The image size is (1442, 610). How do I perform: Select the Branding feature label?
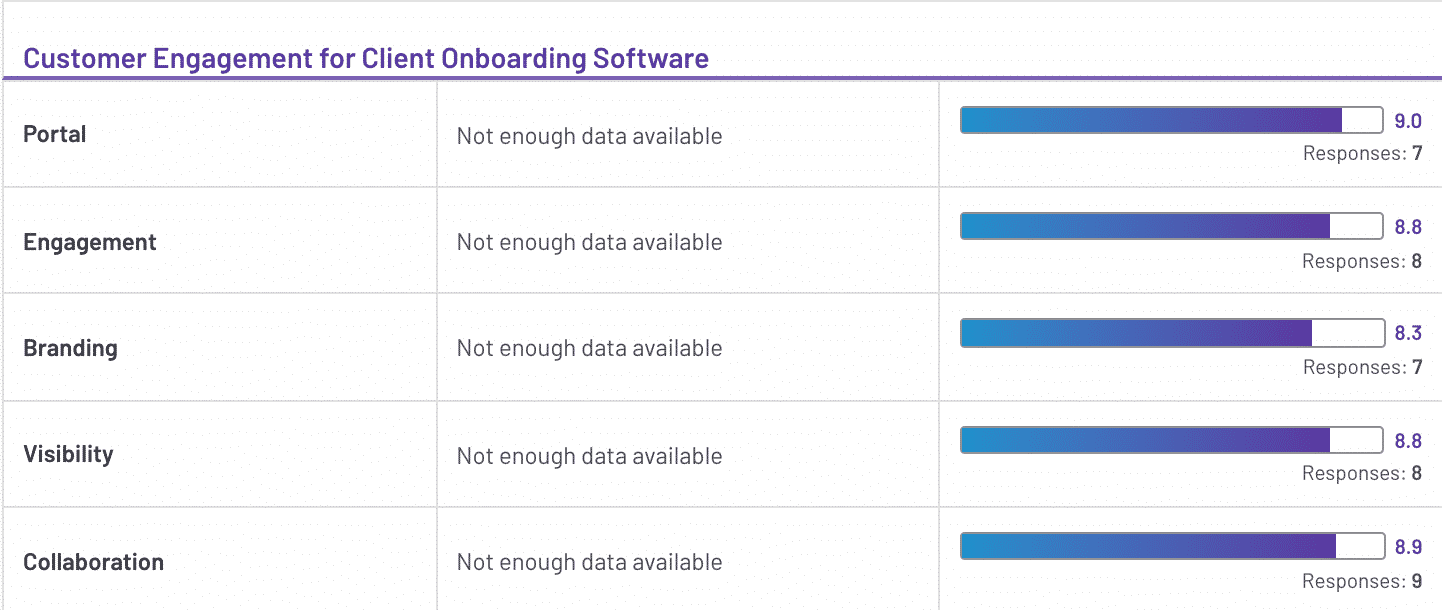[x=71, y=349]
